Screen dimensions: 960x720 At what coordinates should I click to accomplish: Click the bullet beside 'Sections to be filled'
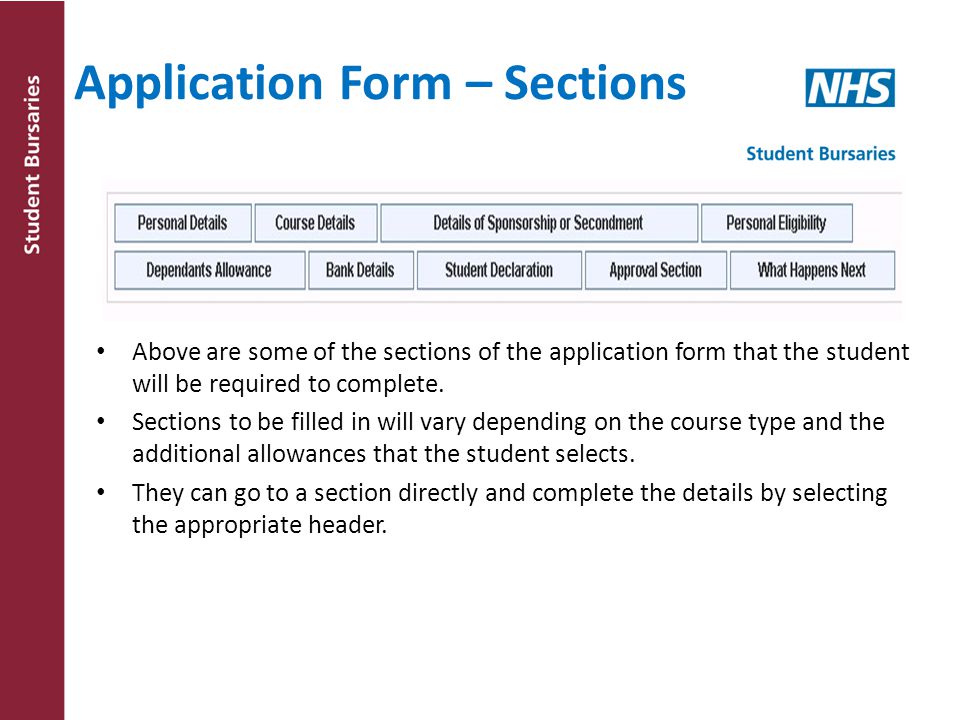(x=101, y=422)
